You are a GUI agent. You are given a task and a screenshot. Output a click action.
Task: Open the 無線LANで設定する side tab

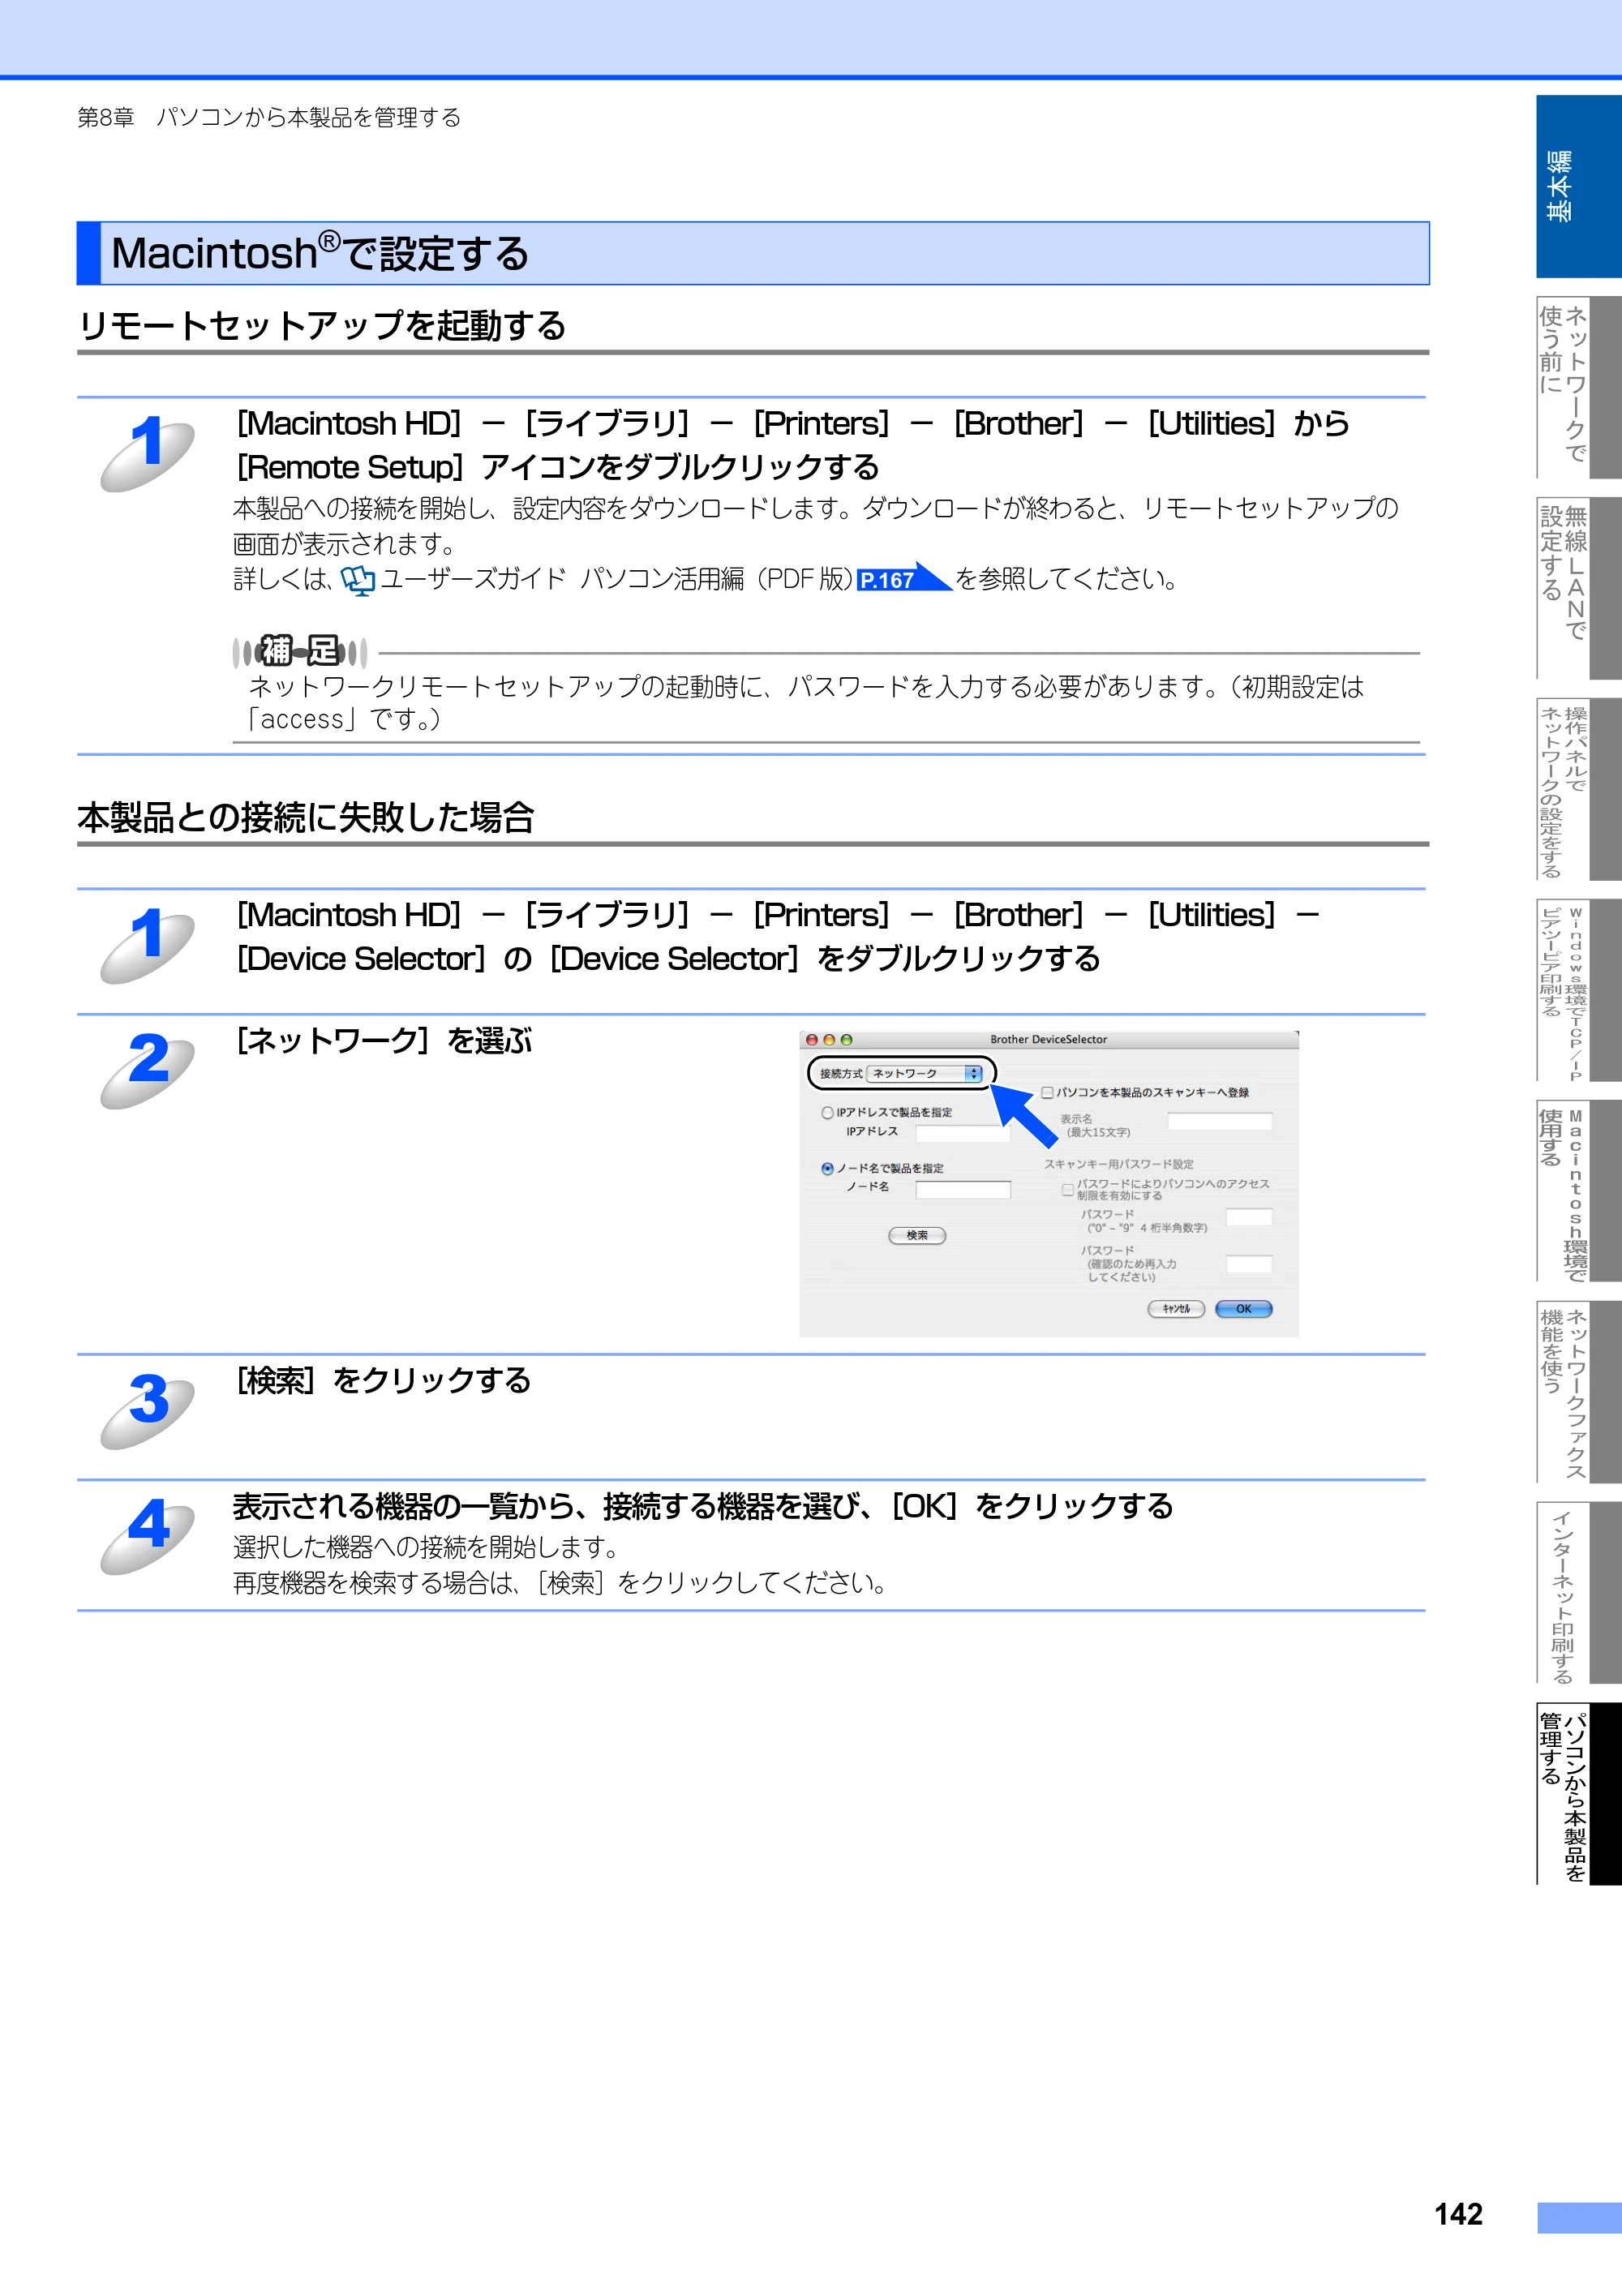[1578, 588]
